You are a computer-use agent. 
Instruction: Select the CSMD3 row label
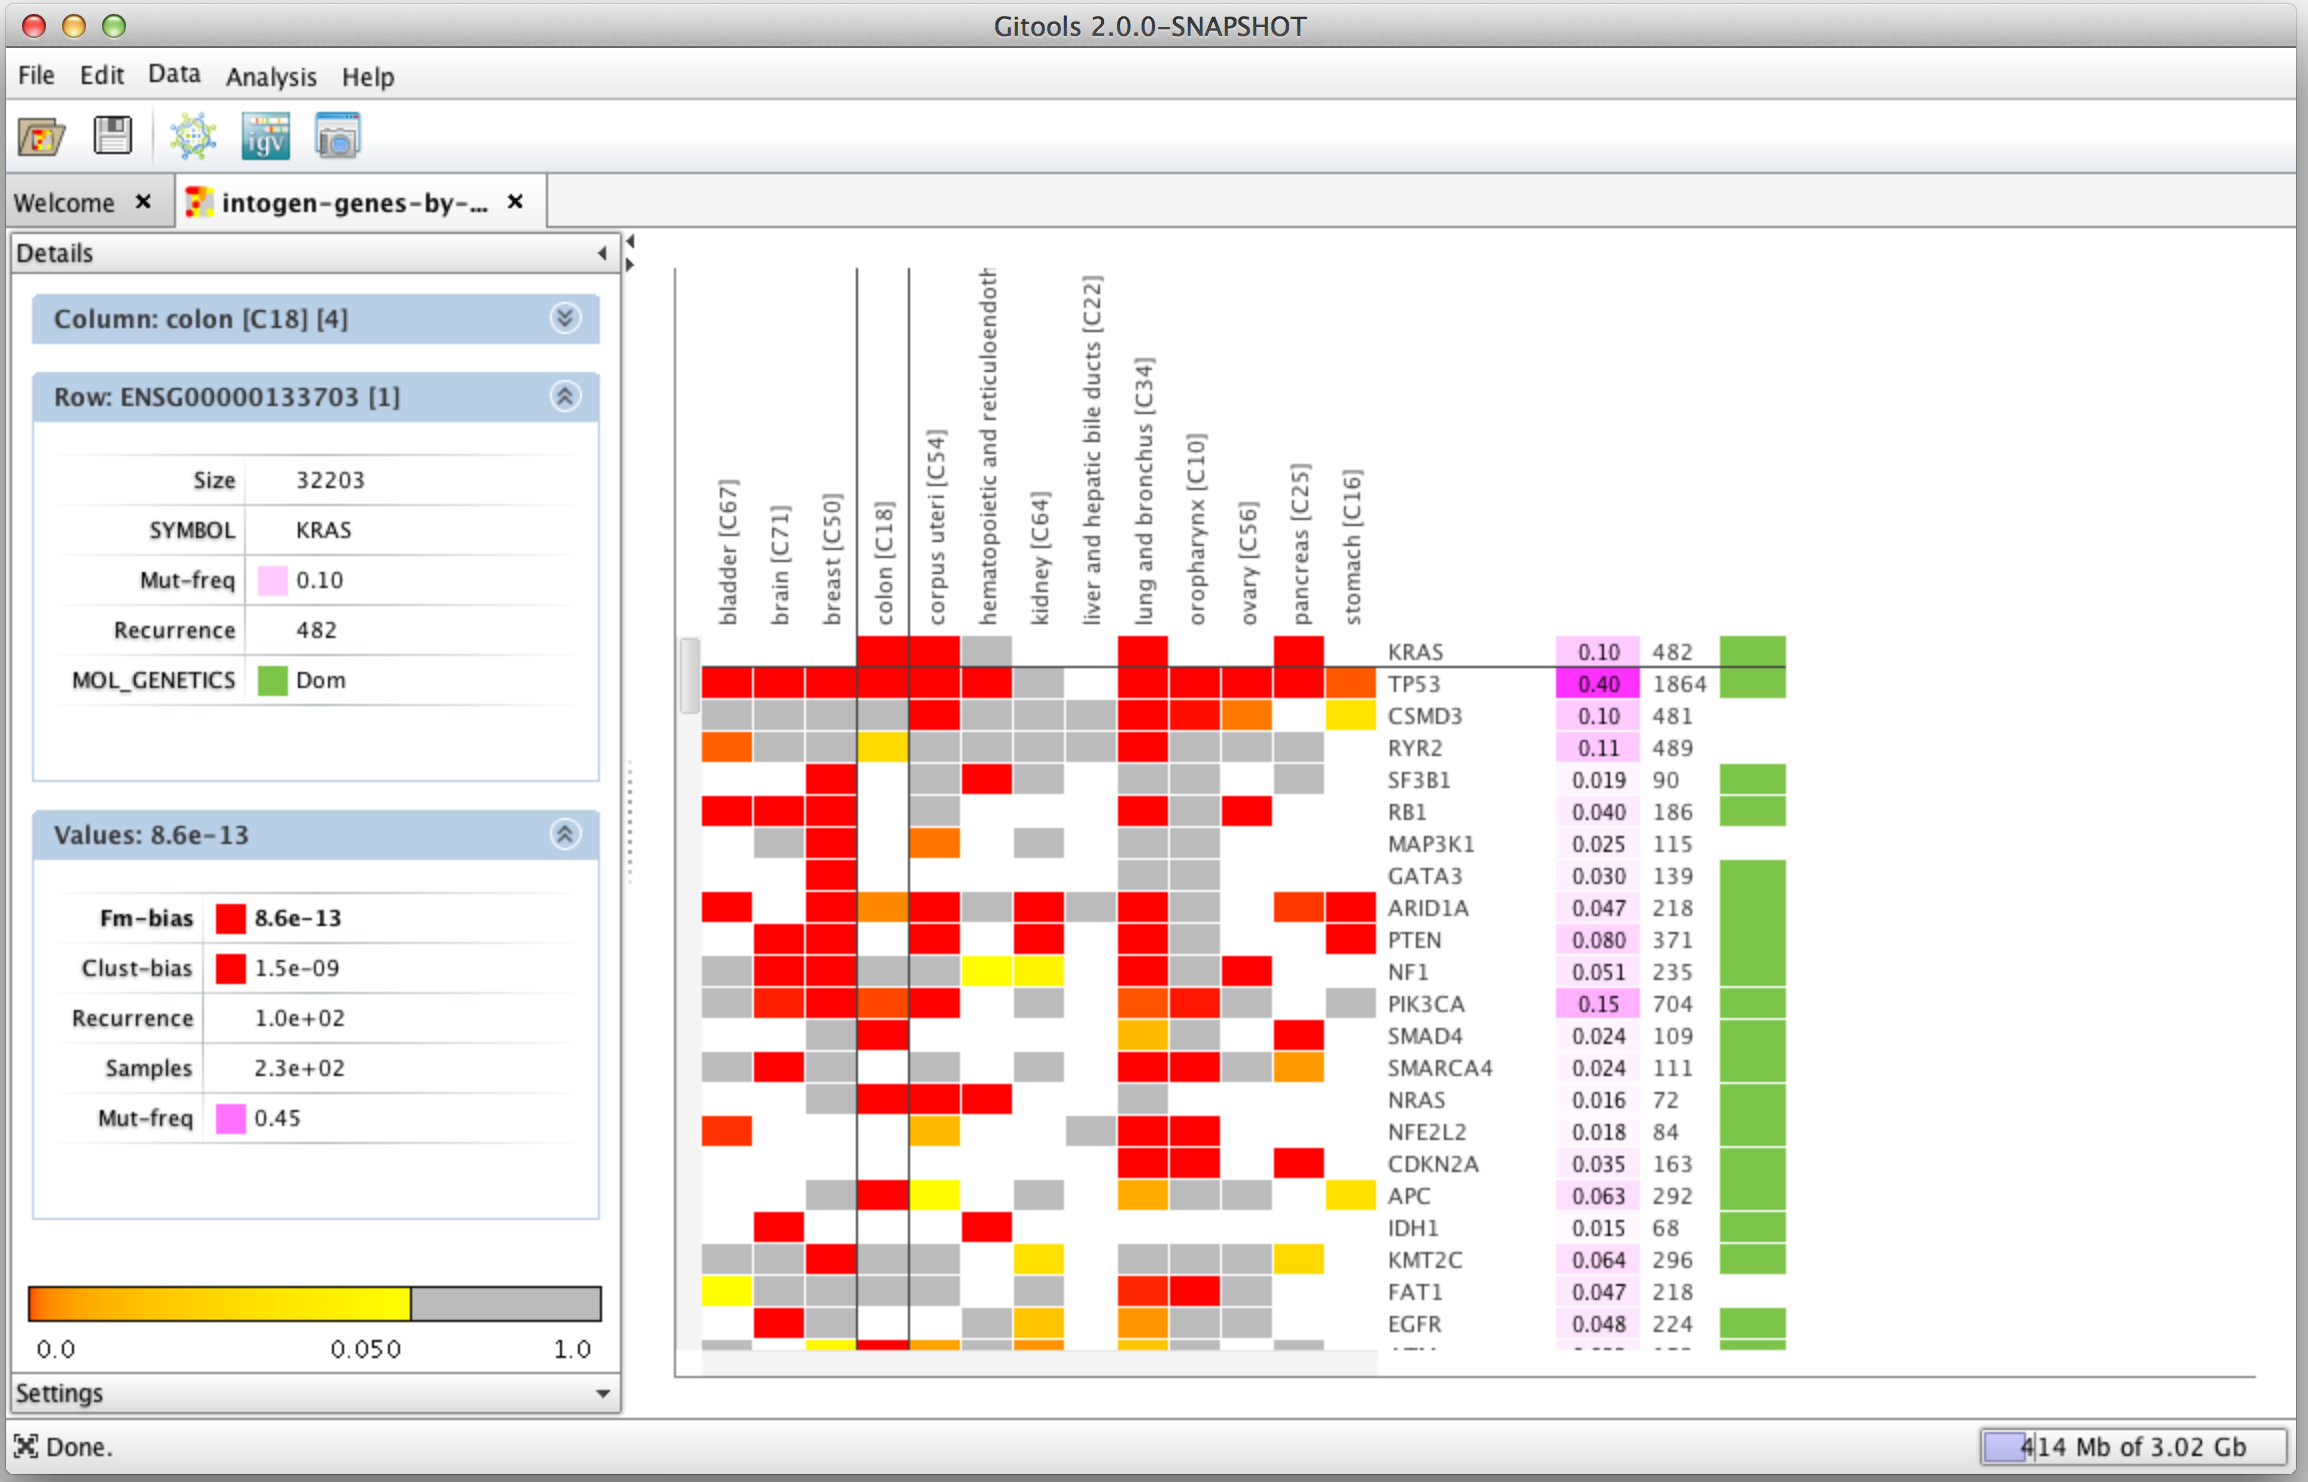pos(1425,716)
